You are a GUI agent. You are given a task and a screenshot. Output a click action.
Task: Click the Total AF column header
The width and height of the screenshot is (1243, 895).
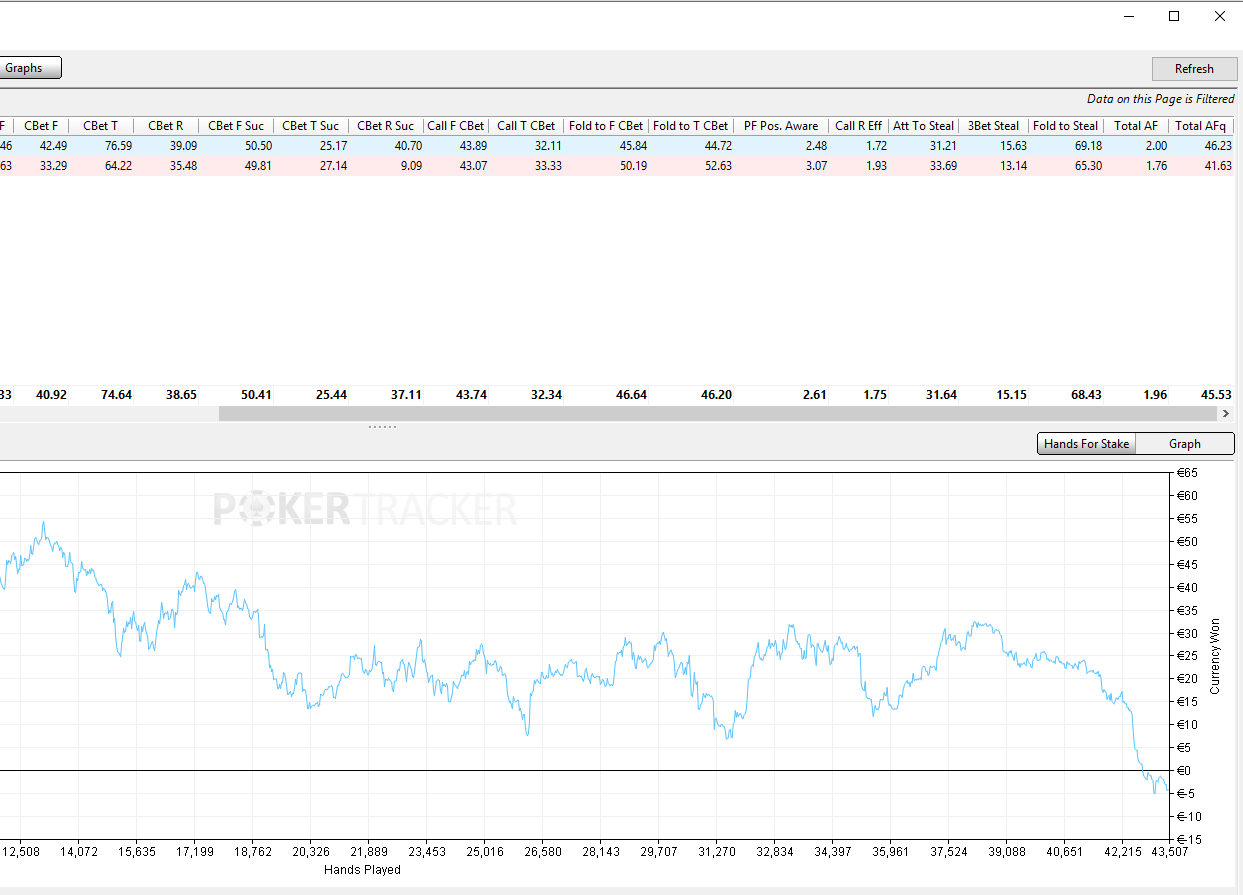tap(1136, 126)
